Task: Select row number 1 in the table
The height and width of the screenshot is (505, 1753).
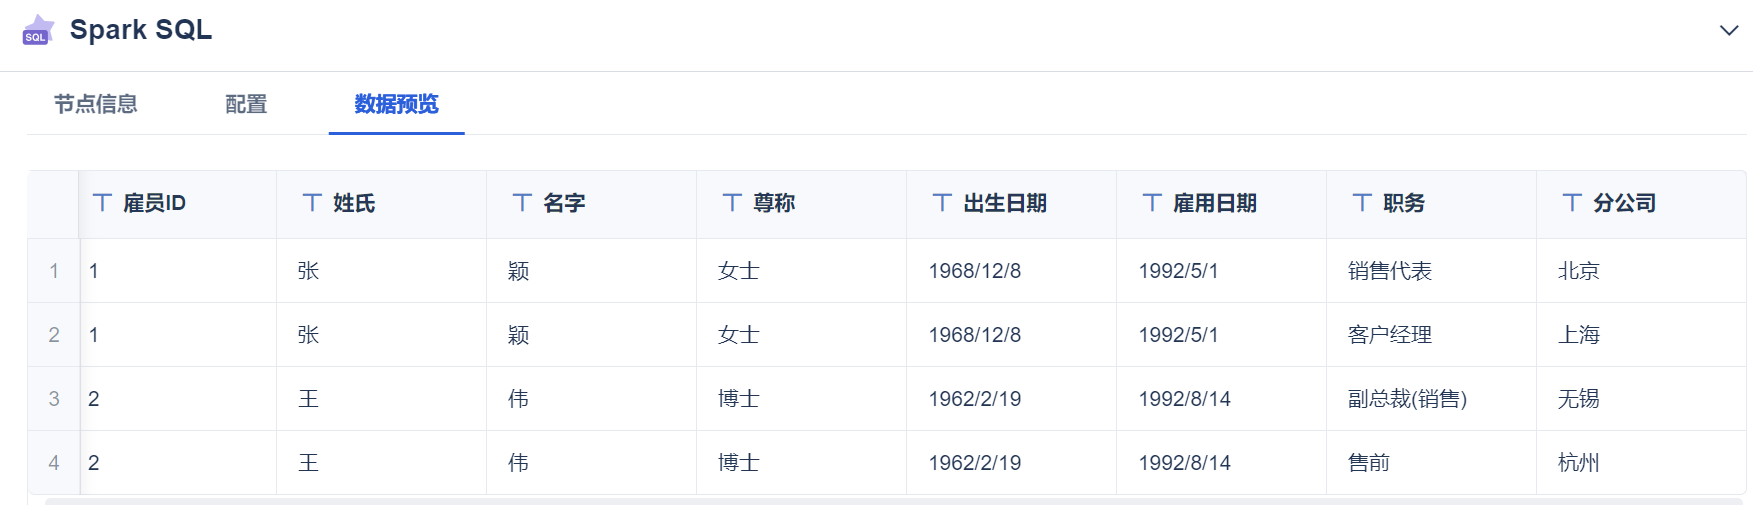Action: click(x=54, y=271)
